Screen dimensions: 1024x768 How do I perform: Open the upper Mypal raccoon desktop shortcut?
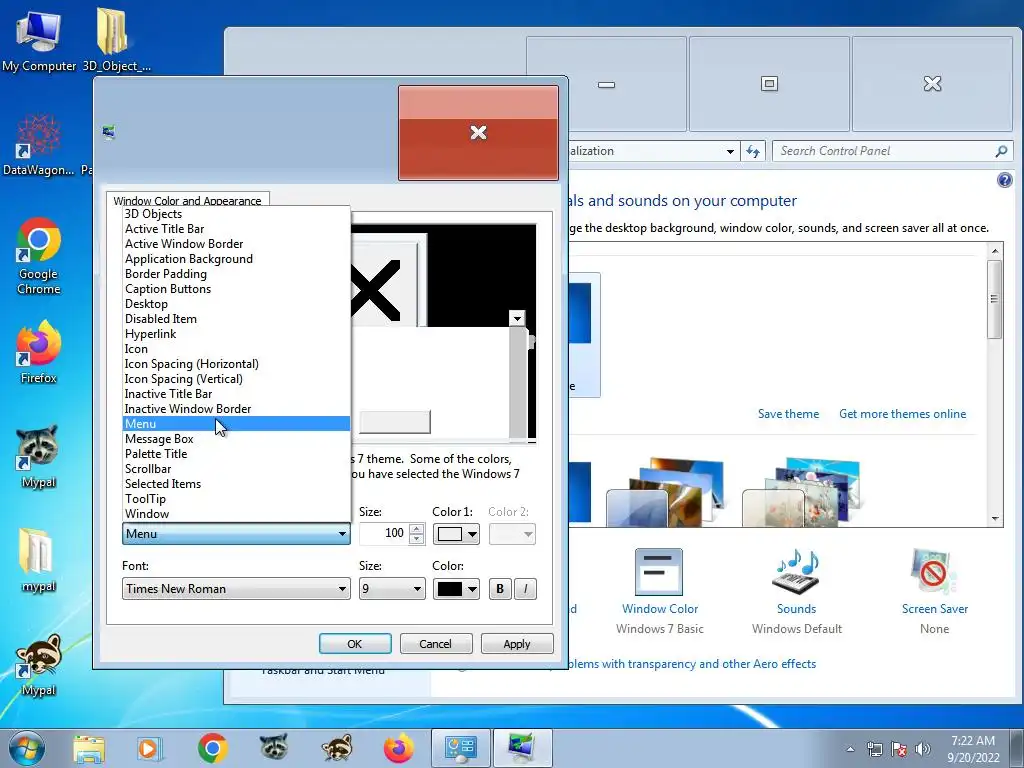39,457
